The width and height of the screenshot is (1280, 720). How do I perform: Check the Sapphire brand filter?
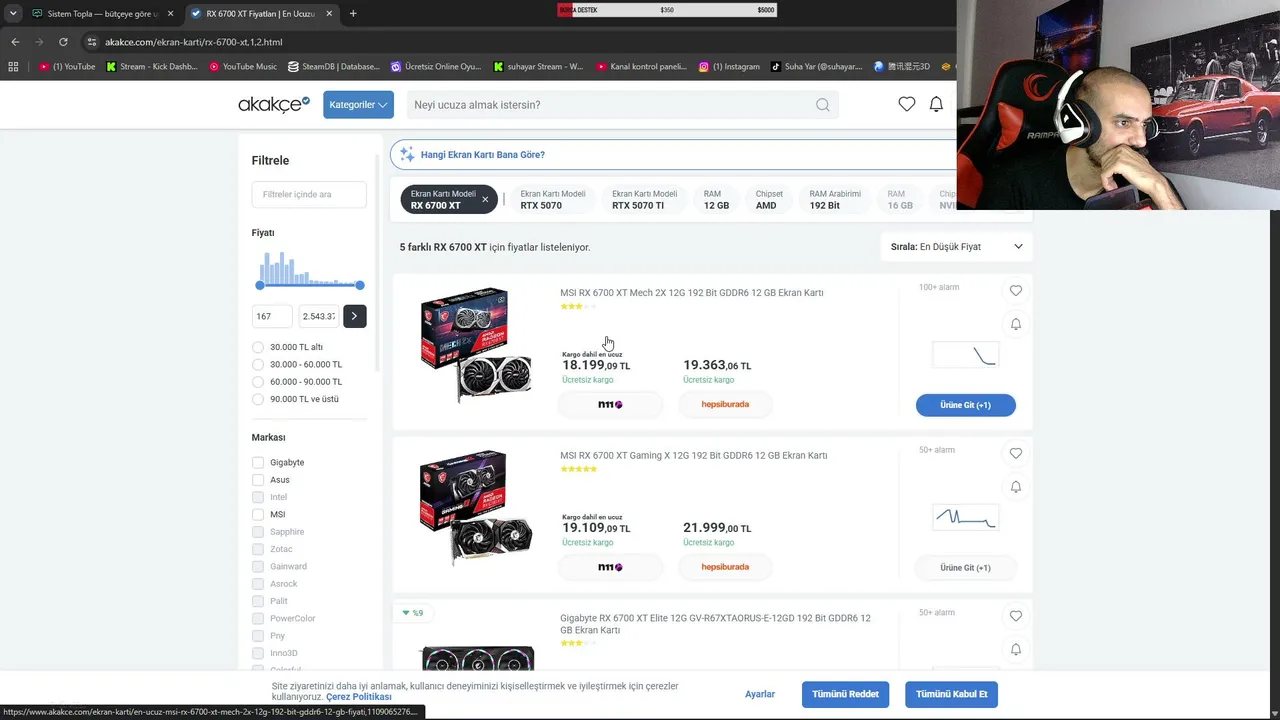(x=258, y=532)
